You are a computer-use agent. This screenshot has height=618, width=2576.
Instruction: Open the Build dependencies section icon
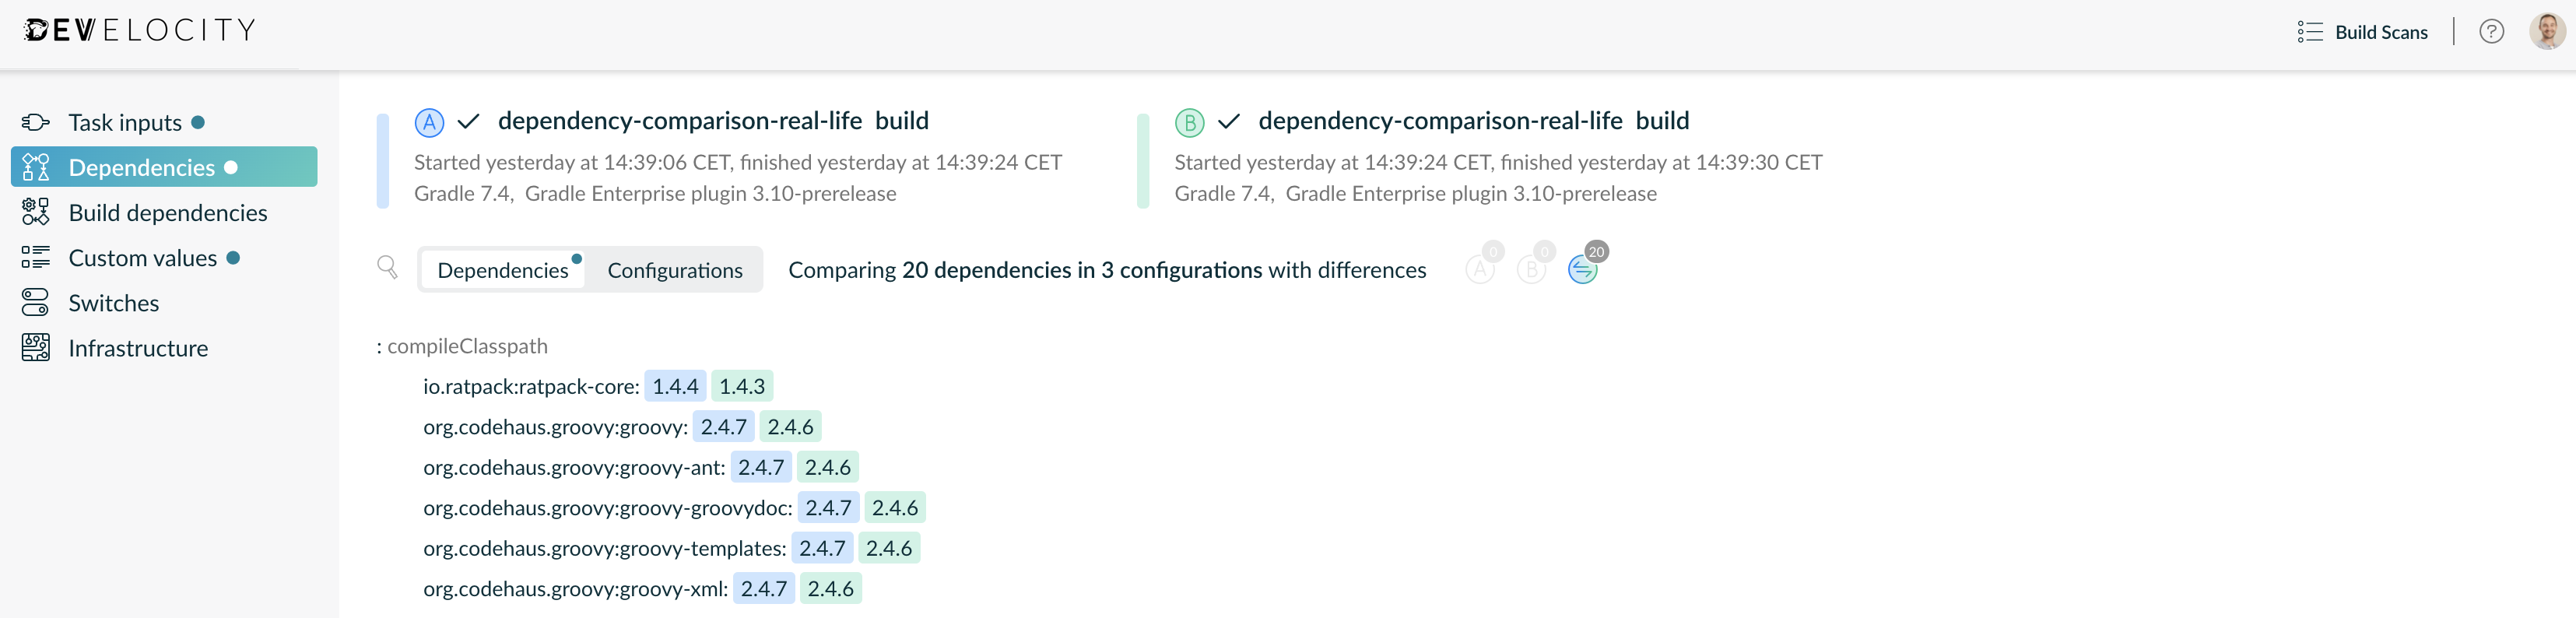point(34,212)
